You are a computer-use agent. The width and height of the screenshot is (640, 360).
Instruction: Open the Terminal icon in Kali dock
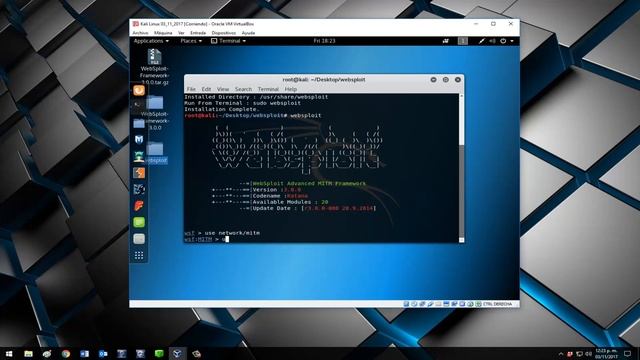tap(139, 105)
